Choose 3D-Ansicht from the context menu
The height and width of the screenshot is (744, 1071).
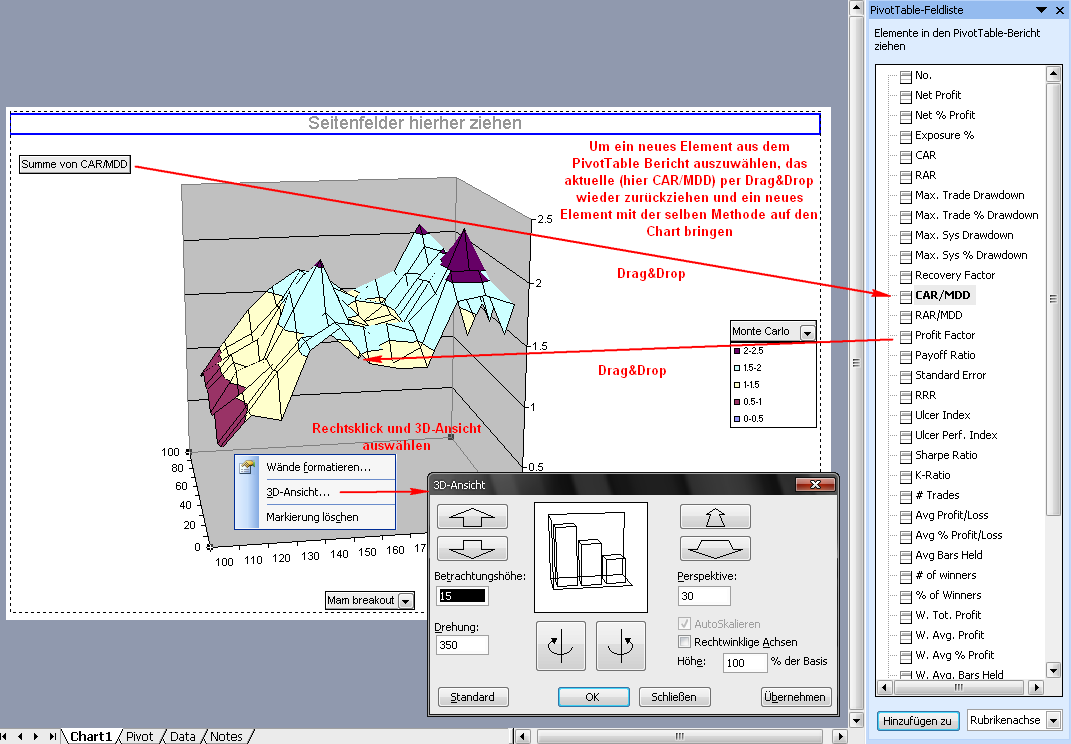point(298,492)
